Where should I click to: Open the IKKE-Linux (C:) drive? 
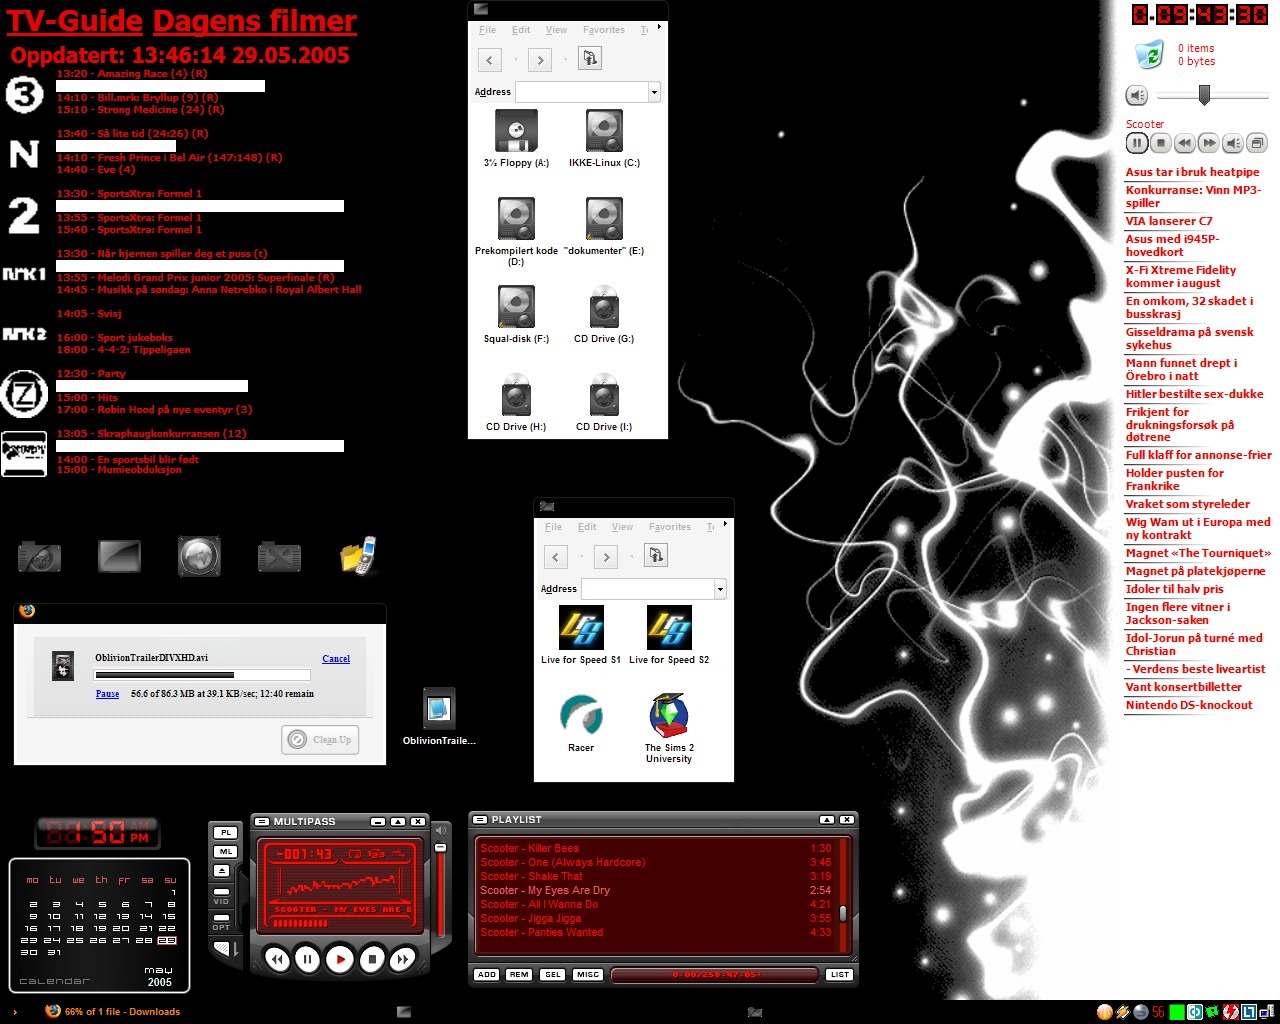[604, 138]
